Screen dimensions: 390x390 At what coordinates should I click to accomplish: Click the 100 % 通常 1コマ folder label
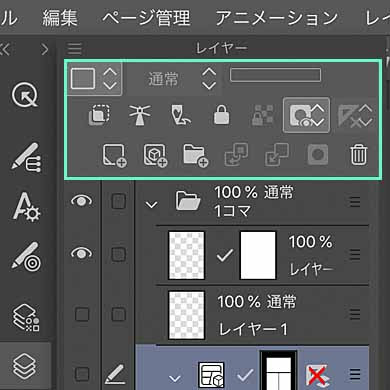(254, 201)
